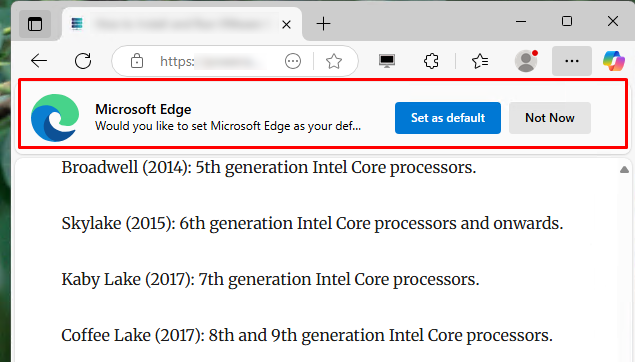
Task: Click the 'Broadwell (2014)' text line
Action: coord(268,167)
